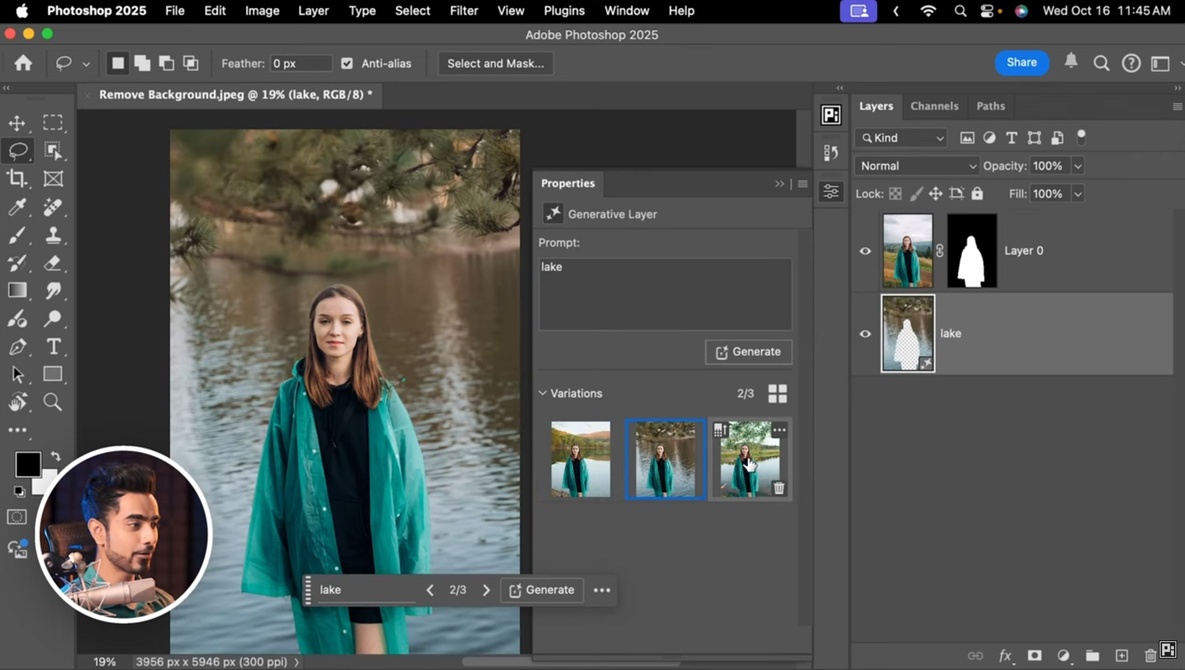Select the Type tool
Viewport: 1185px width, 670px height.
coord(54,346)
